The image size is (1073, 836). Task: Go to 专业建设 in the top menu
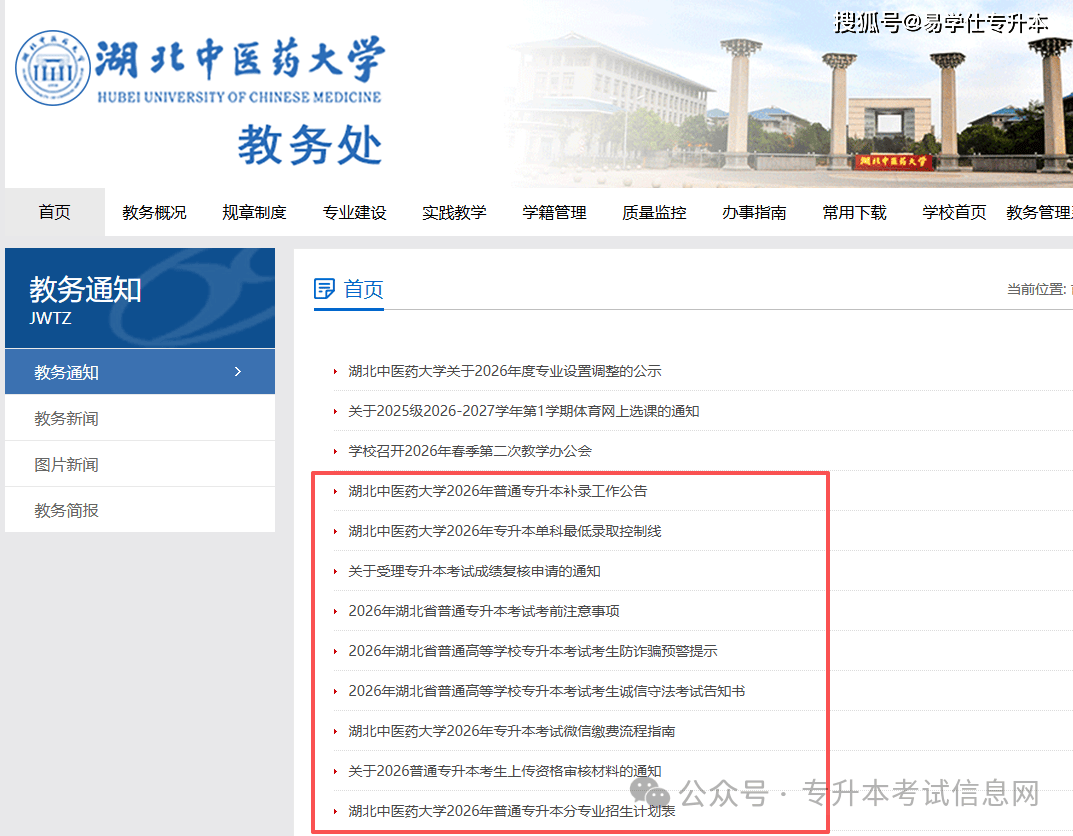tap(354, 213)
